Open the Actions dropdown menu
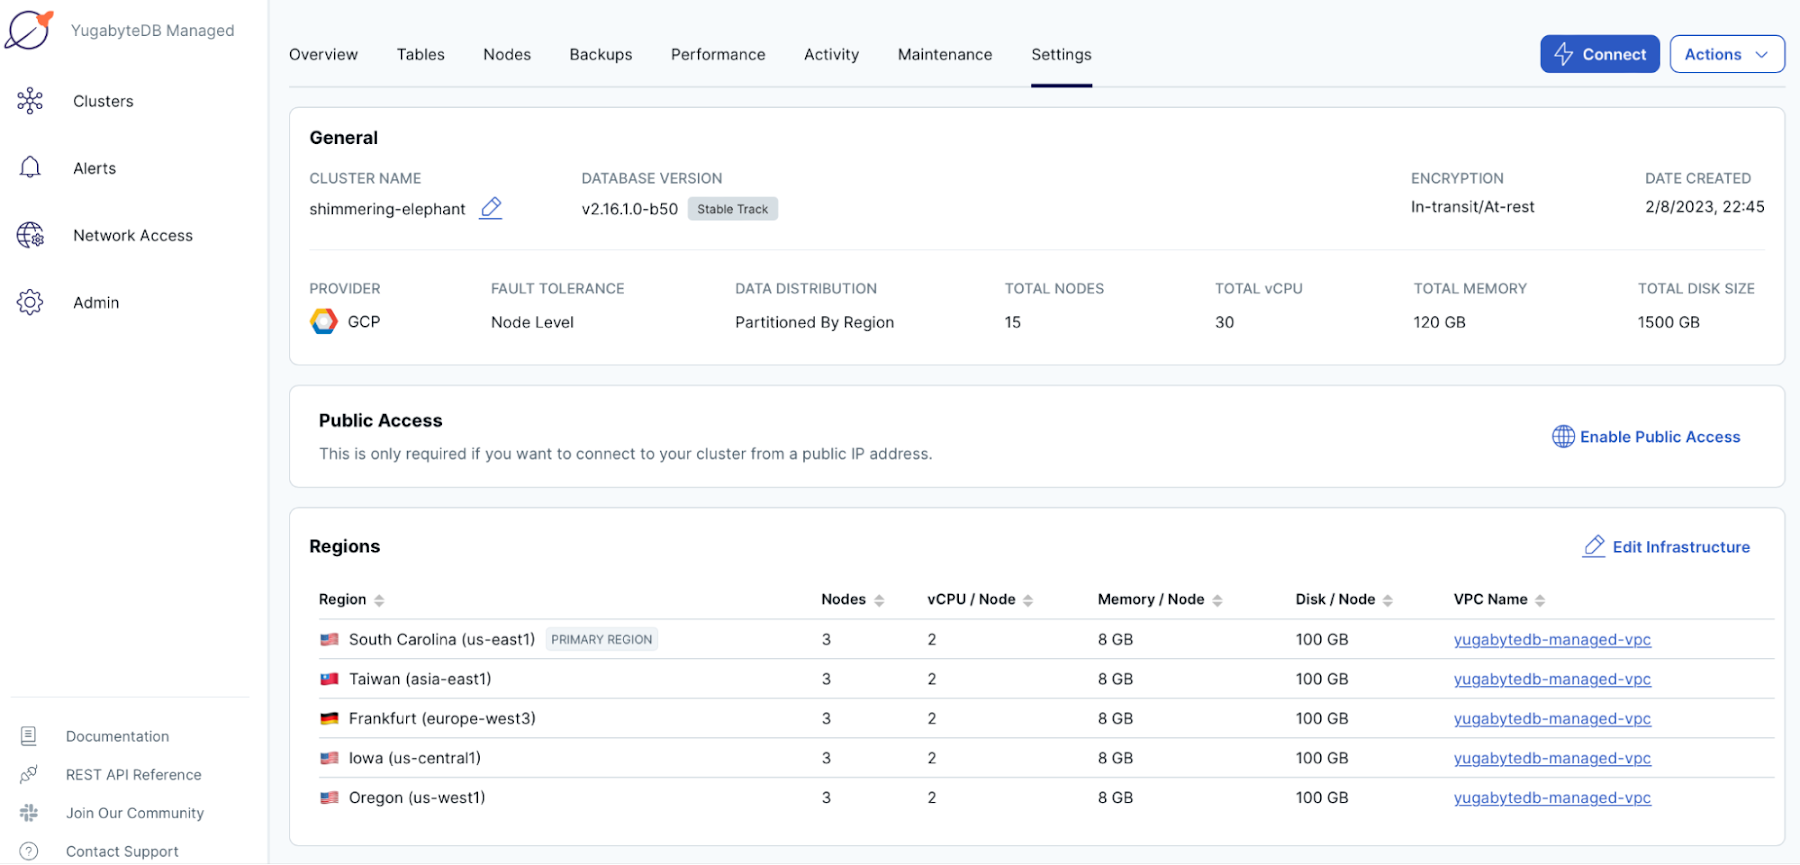The width and height of the screenshot is (1800, 865). coord(1727,54)
